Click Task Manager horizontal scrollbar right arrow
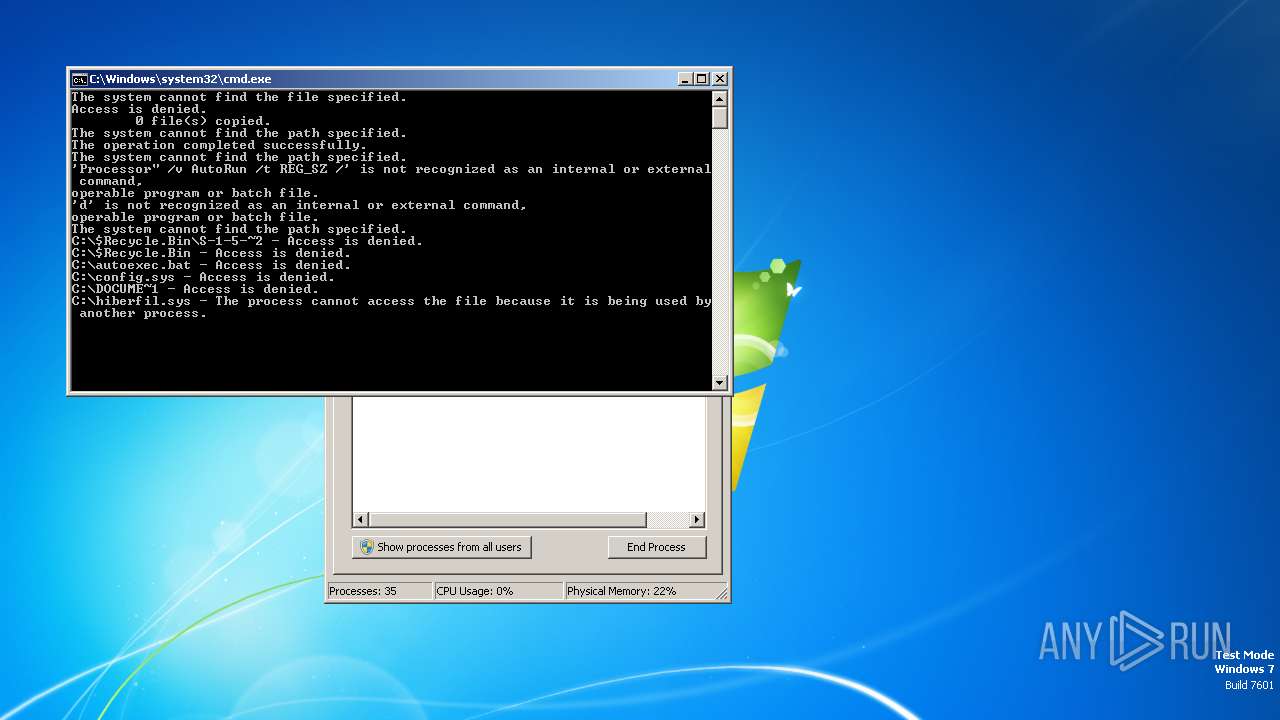This screenshot has height=720, width=1280. 697,520
